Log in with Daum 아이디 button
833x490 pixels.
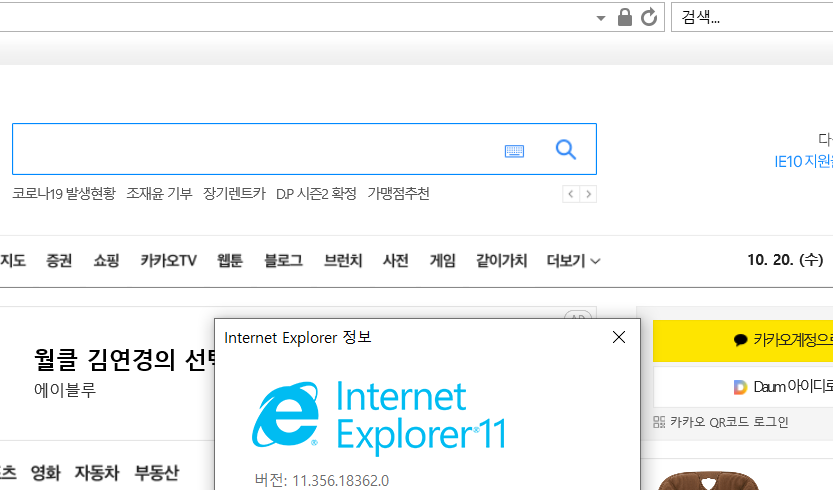coord(743,387)
